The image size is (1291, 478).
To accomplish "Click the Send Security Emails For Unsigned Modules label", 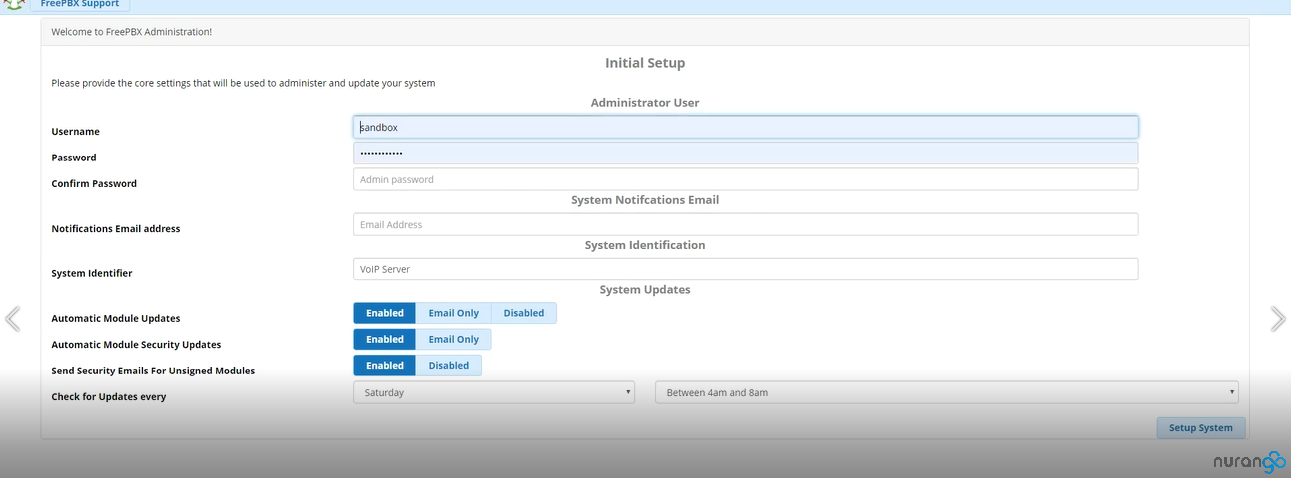I will 153,371.
